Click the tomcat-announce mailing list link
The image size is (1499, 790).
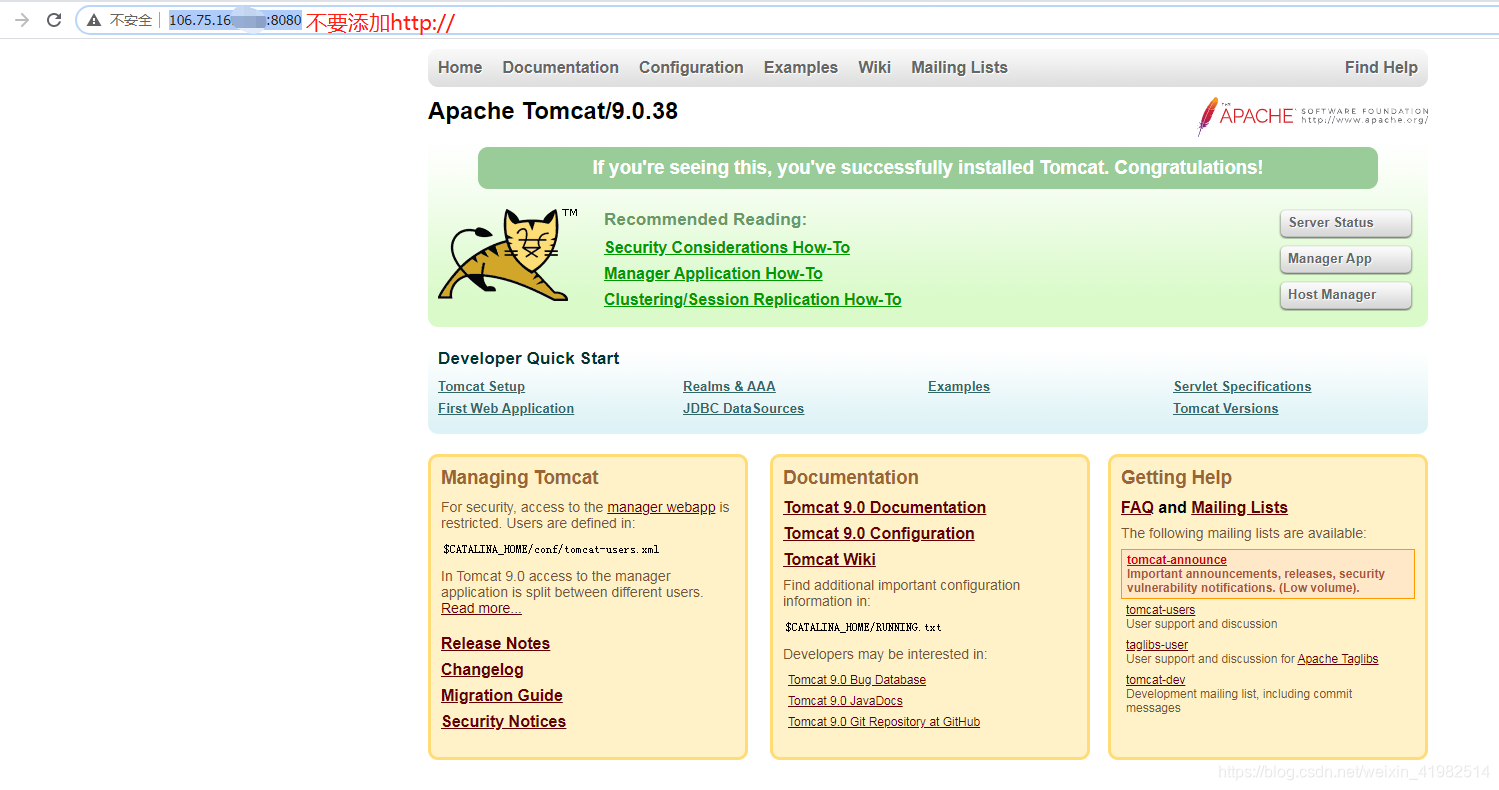pyautogui.click(x=1176, y=560)
